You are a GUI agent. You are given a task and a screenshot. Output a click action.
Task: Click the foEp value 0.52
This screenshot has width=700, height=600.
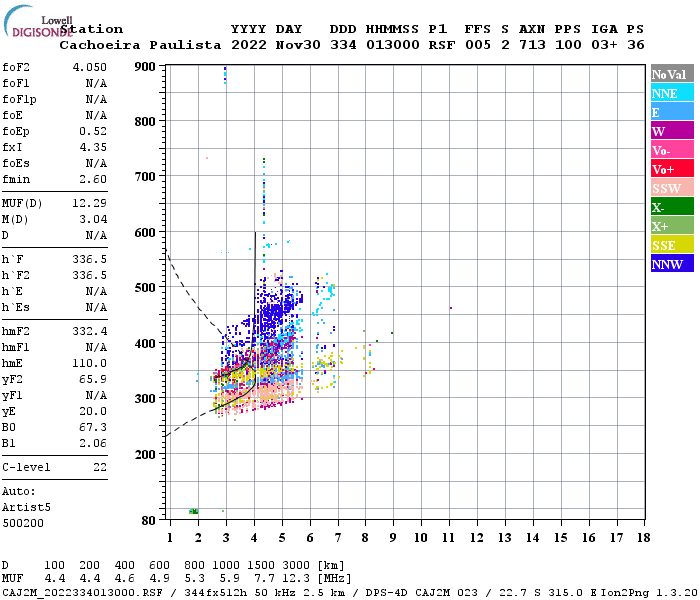pos(93,131)
